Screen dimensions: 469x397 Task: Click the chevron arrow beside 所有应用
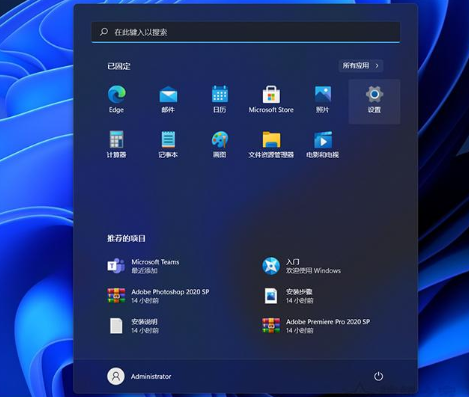point(377,66)
